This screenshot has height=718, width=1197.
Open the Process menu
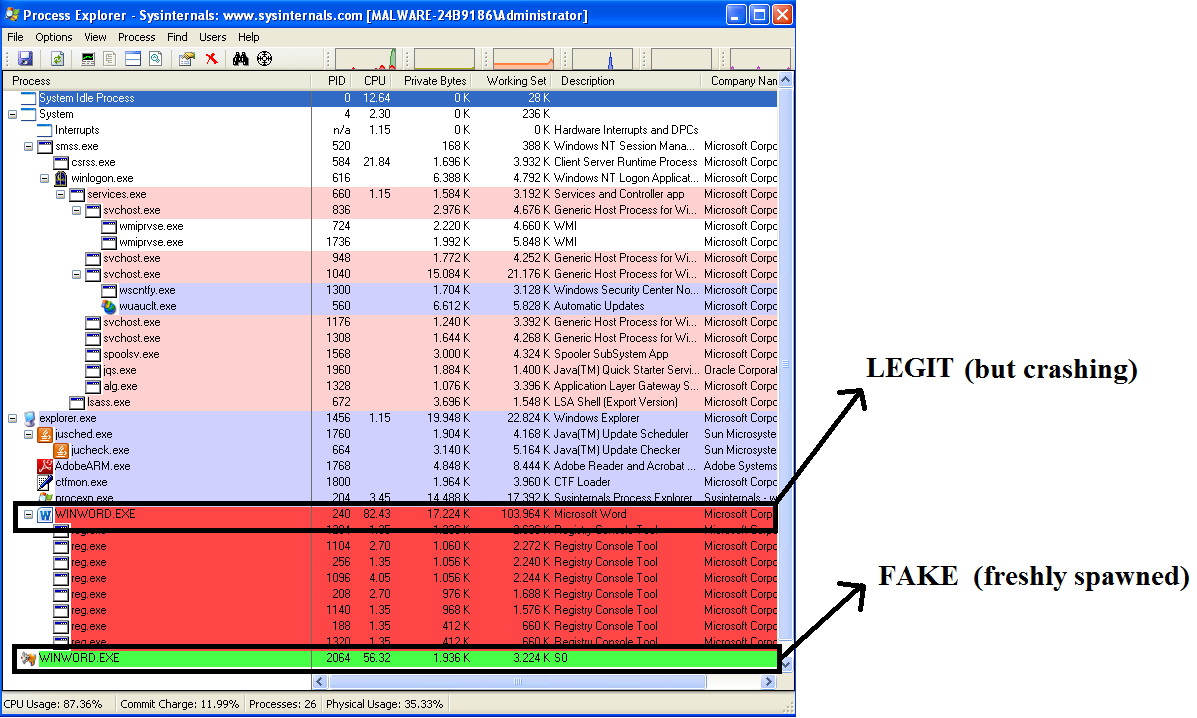tap(137, 37)
